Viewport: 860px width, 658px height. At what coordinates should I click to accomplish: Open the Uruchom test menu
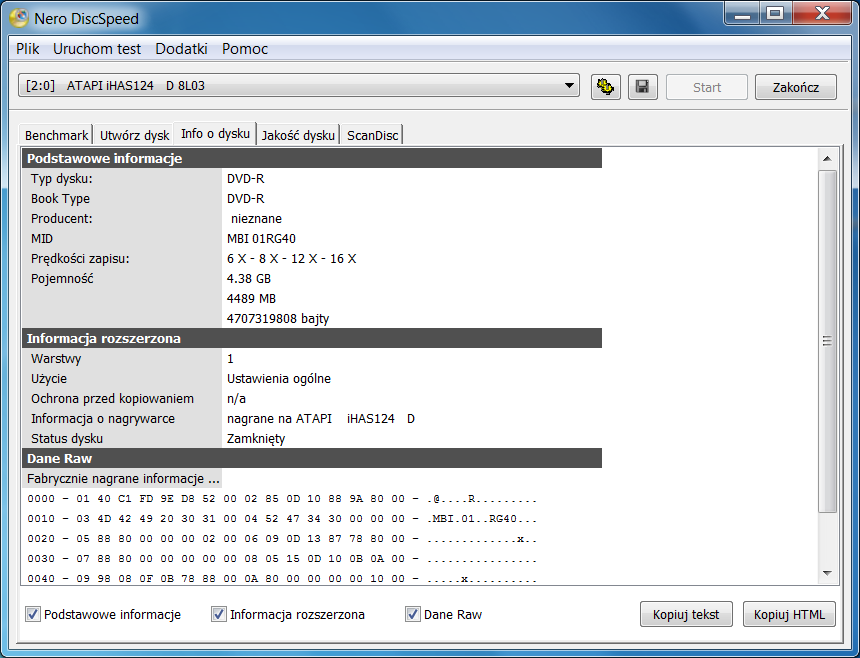(97, 49)
